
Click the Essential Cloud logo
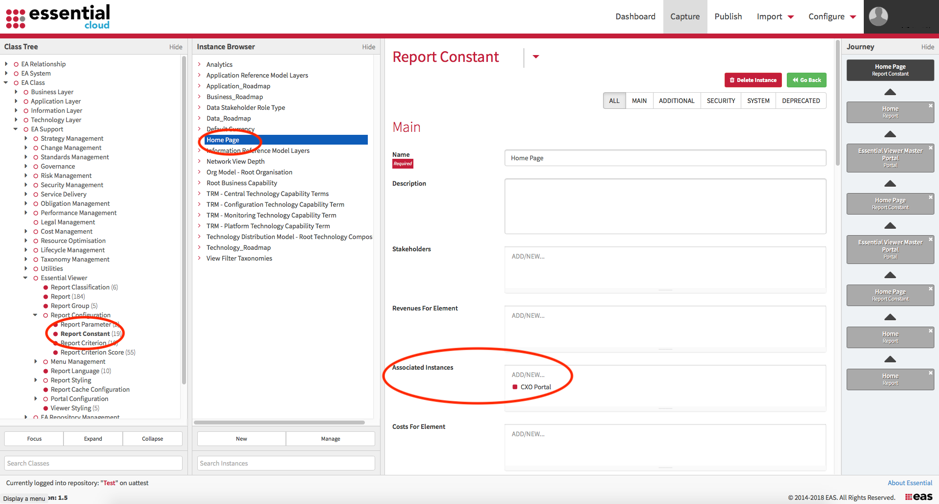(x=58, y=17)
